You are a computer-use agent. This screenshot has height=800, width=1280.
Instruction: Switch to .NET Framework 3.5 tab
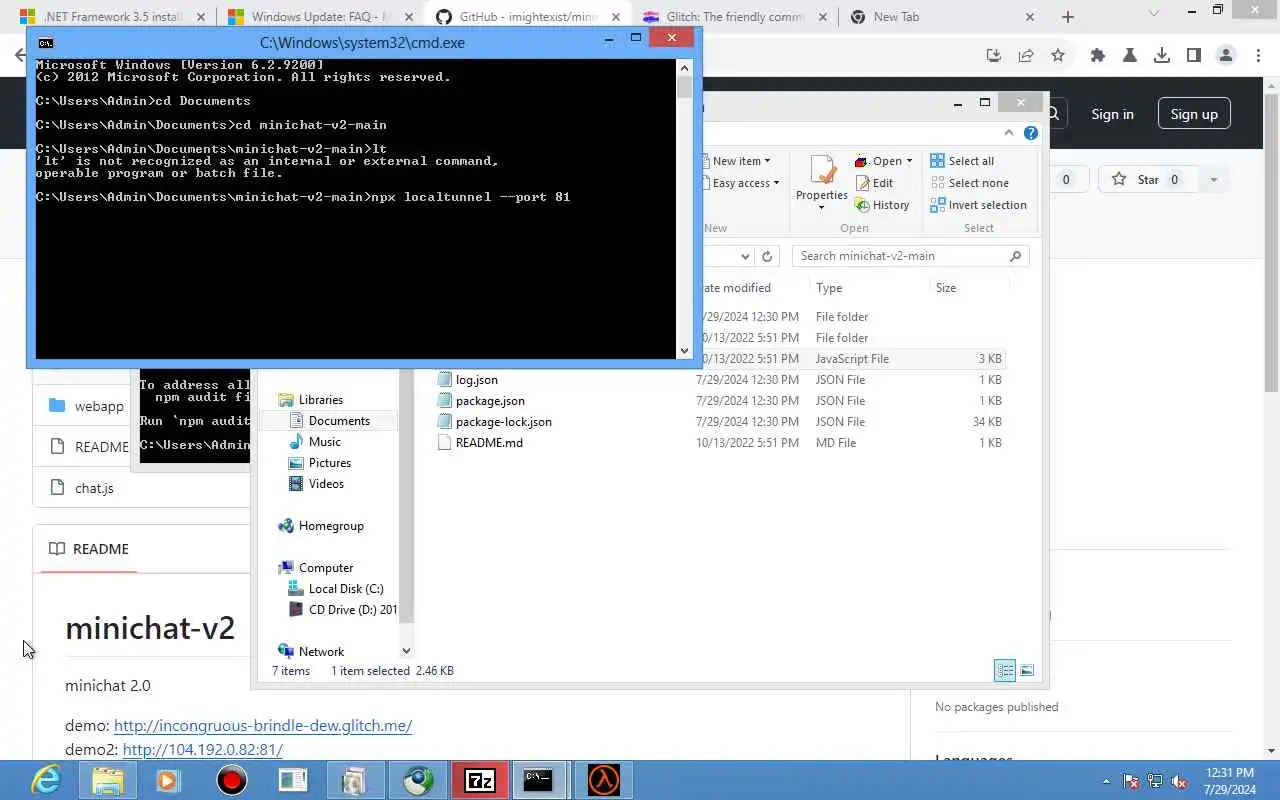111,17
